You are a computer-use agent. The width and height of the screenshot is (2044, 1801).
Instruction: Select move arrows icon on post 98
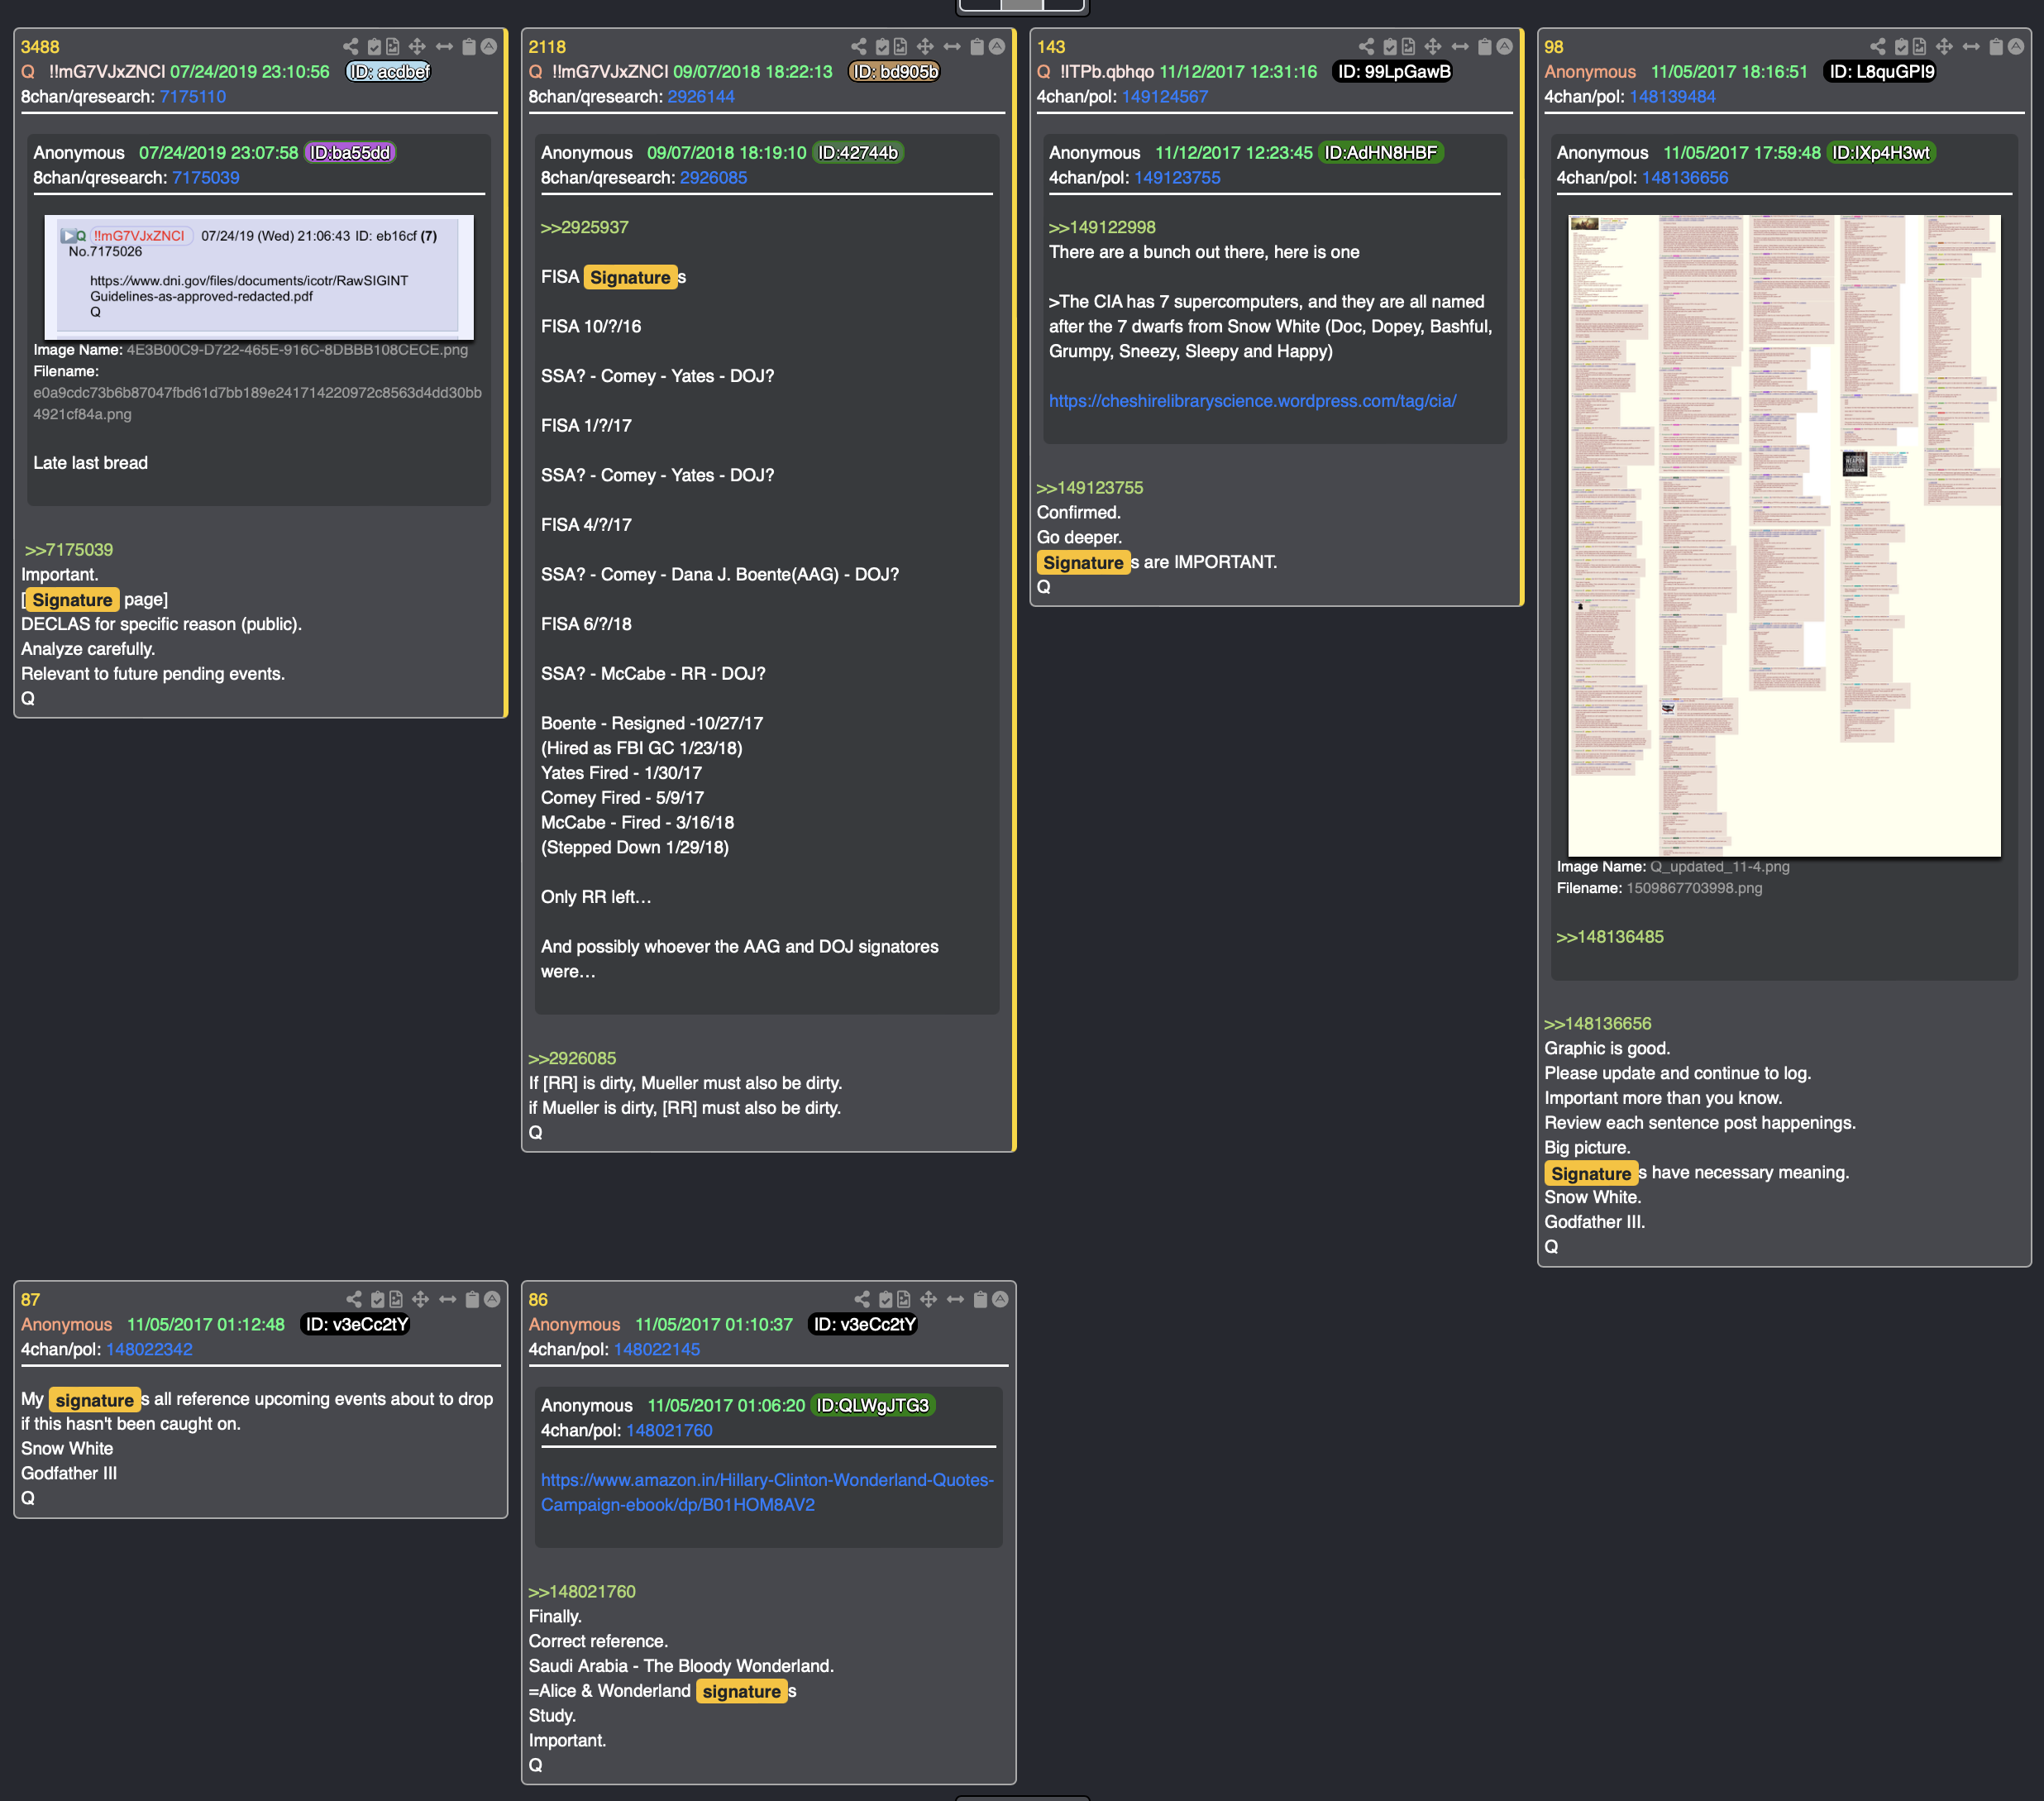point(1944,47)
